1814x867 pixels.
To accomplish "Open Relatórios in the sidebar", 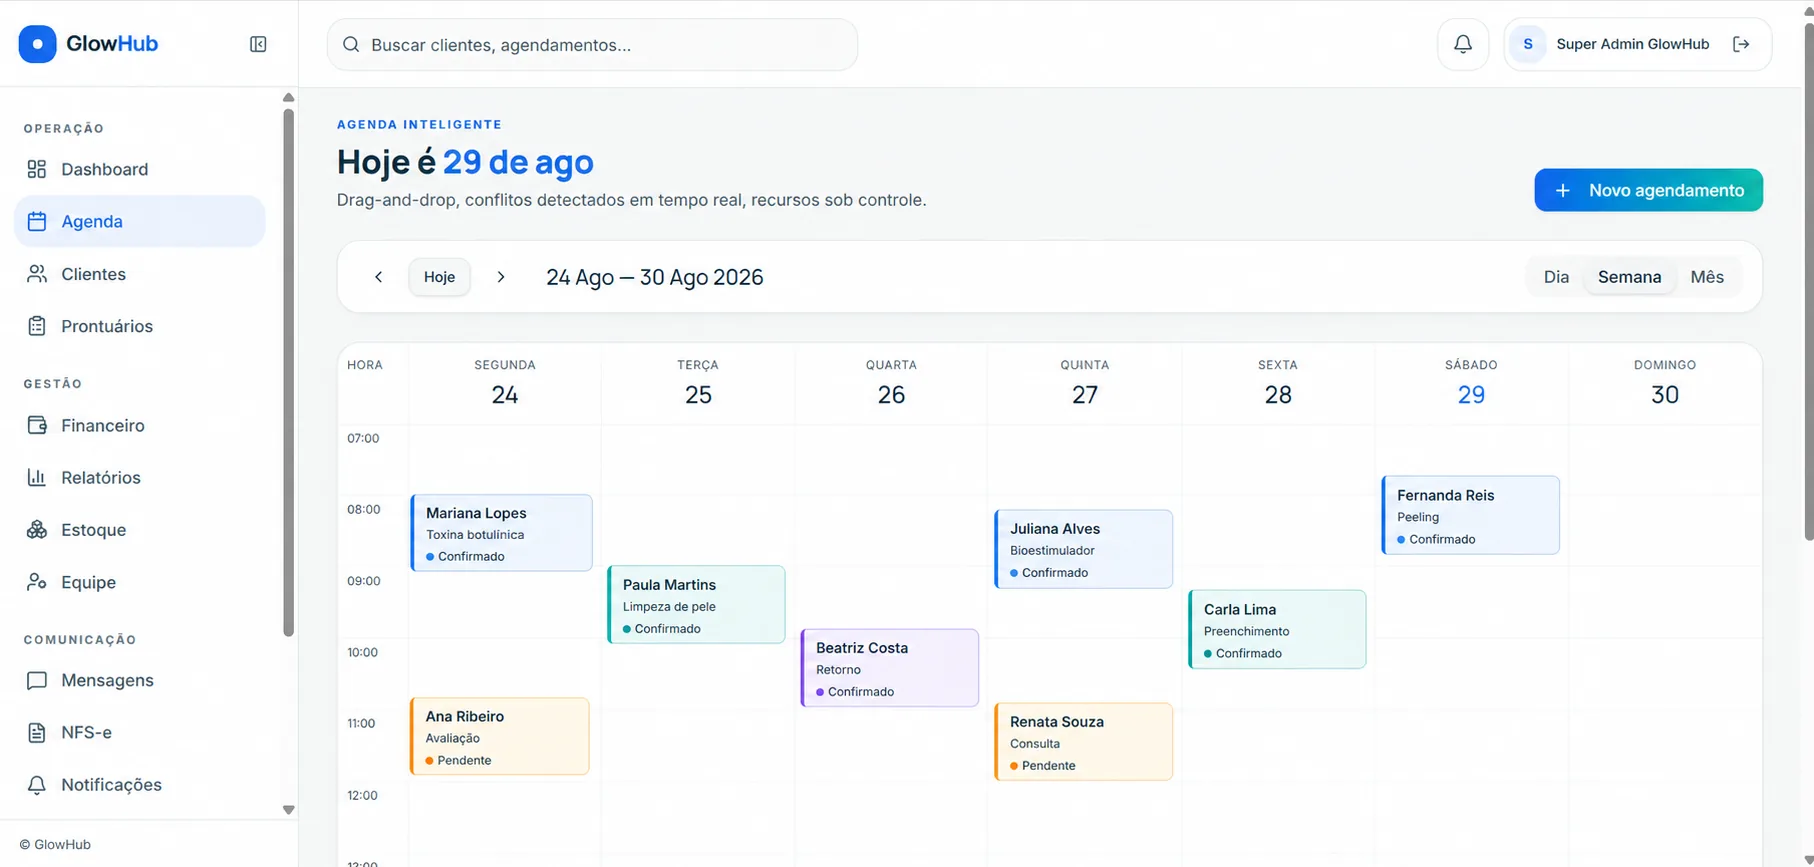I will (139, 477).
